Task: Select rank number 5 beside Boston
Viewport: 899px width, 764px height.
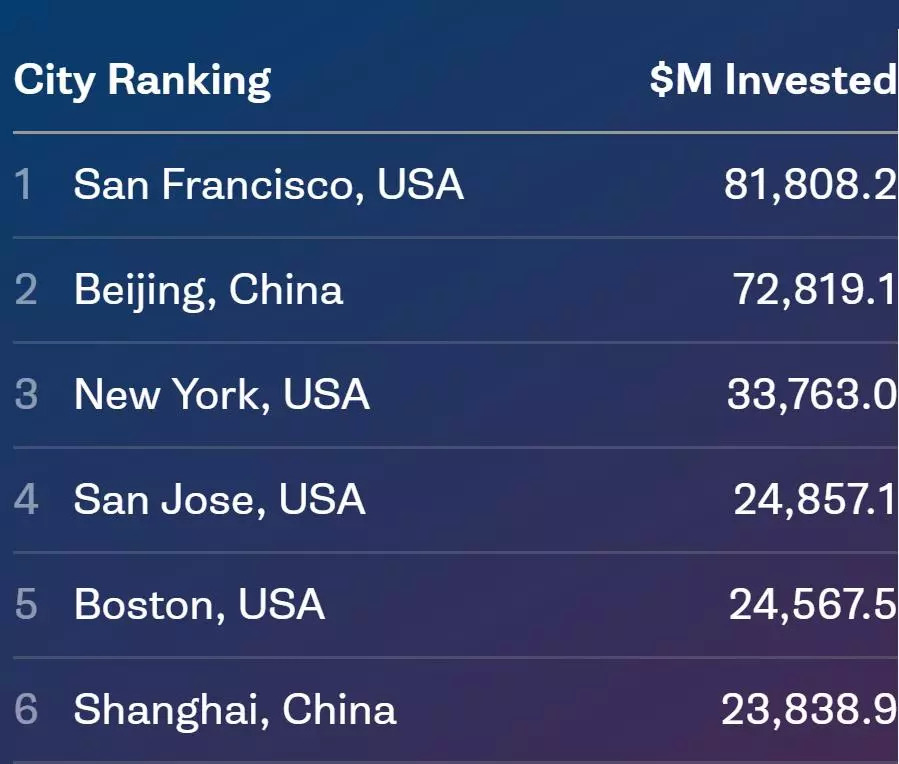Action: pyautogui.click(x=26, y=605)
